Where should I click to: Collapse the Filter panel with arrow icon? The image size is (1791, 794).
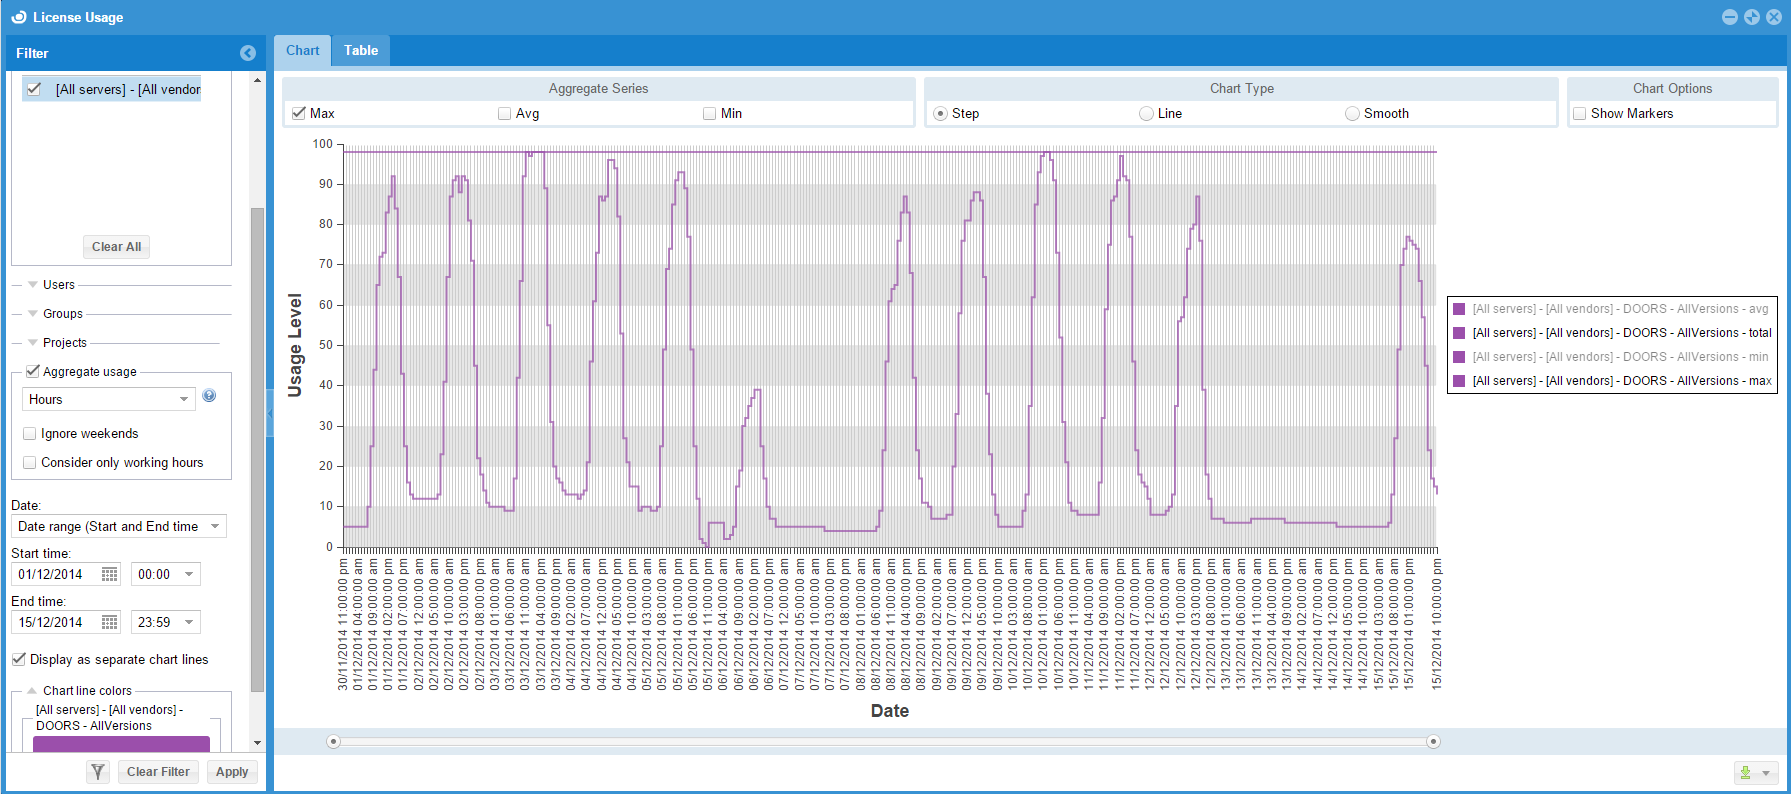click(248, 53)
